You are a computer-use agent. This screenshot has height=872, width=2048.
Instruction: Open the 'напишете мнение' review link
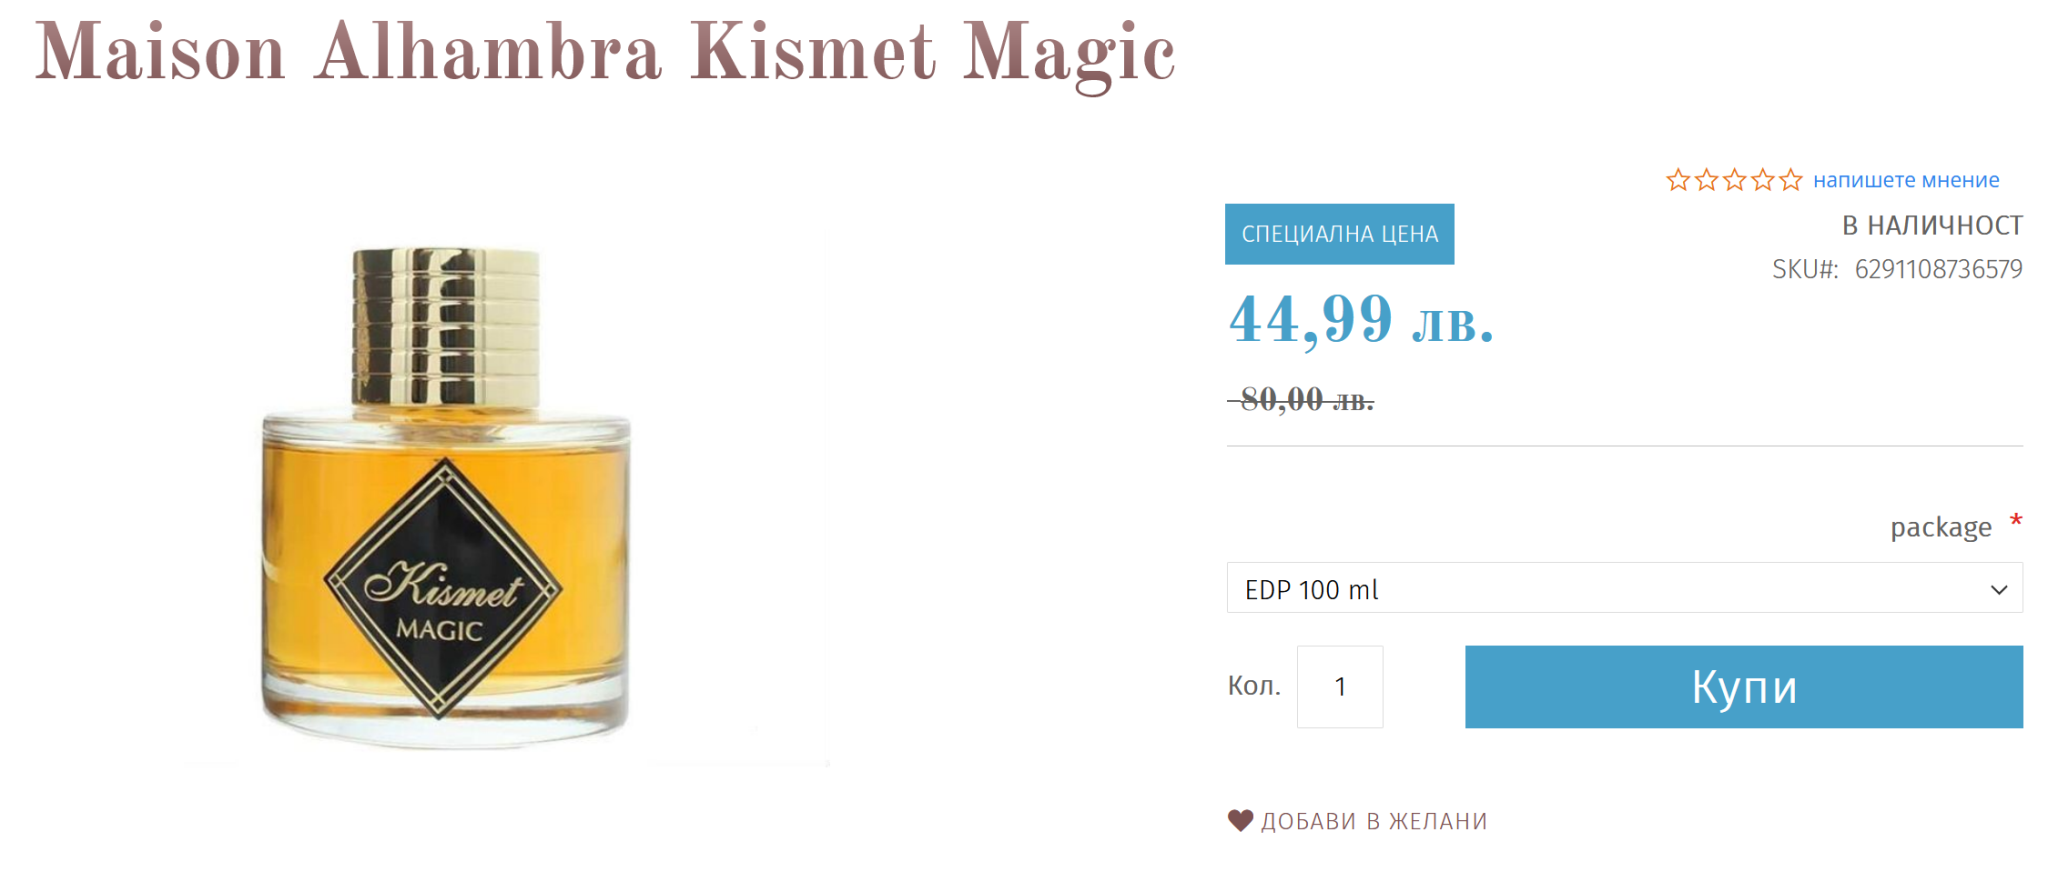1906,180
